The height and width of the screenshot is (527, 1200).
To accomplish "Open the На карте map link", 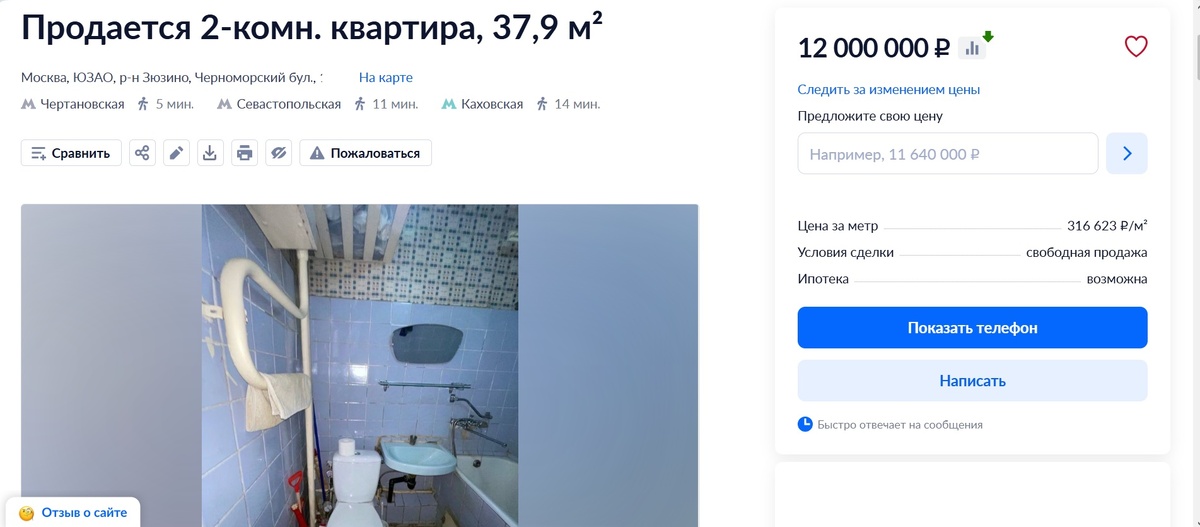I will tap(386, 77).
